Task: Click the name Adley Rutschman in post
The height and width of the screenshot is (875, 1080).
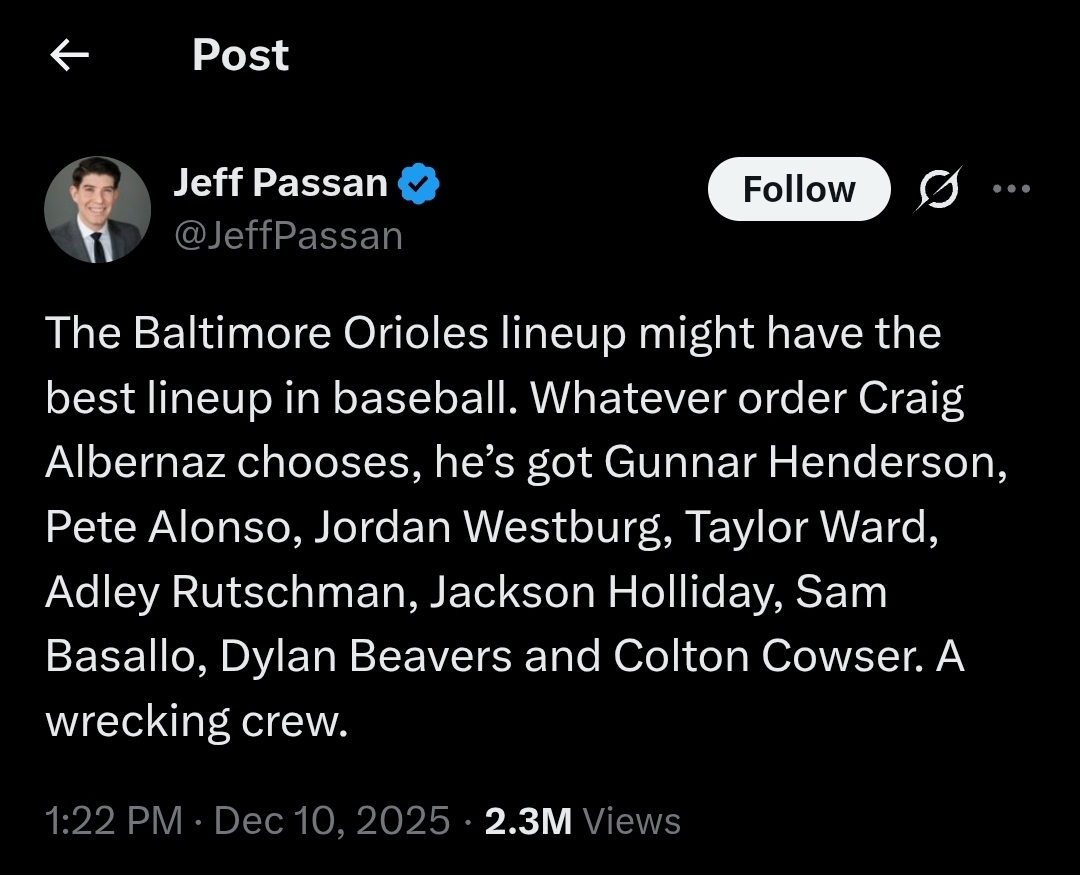Action: [x=225, y=592]
